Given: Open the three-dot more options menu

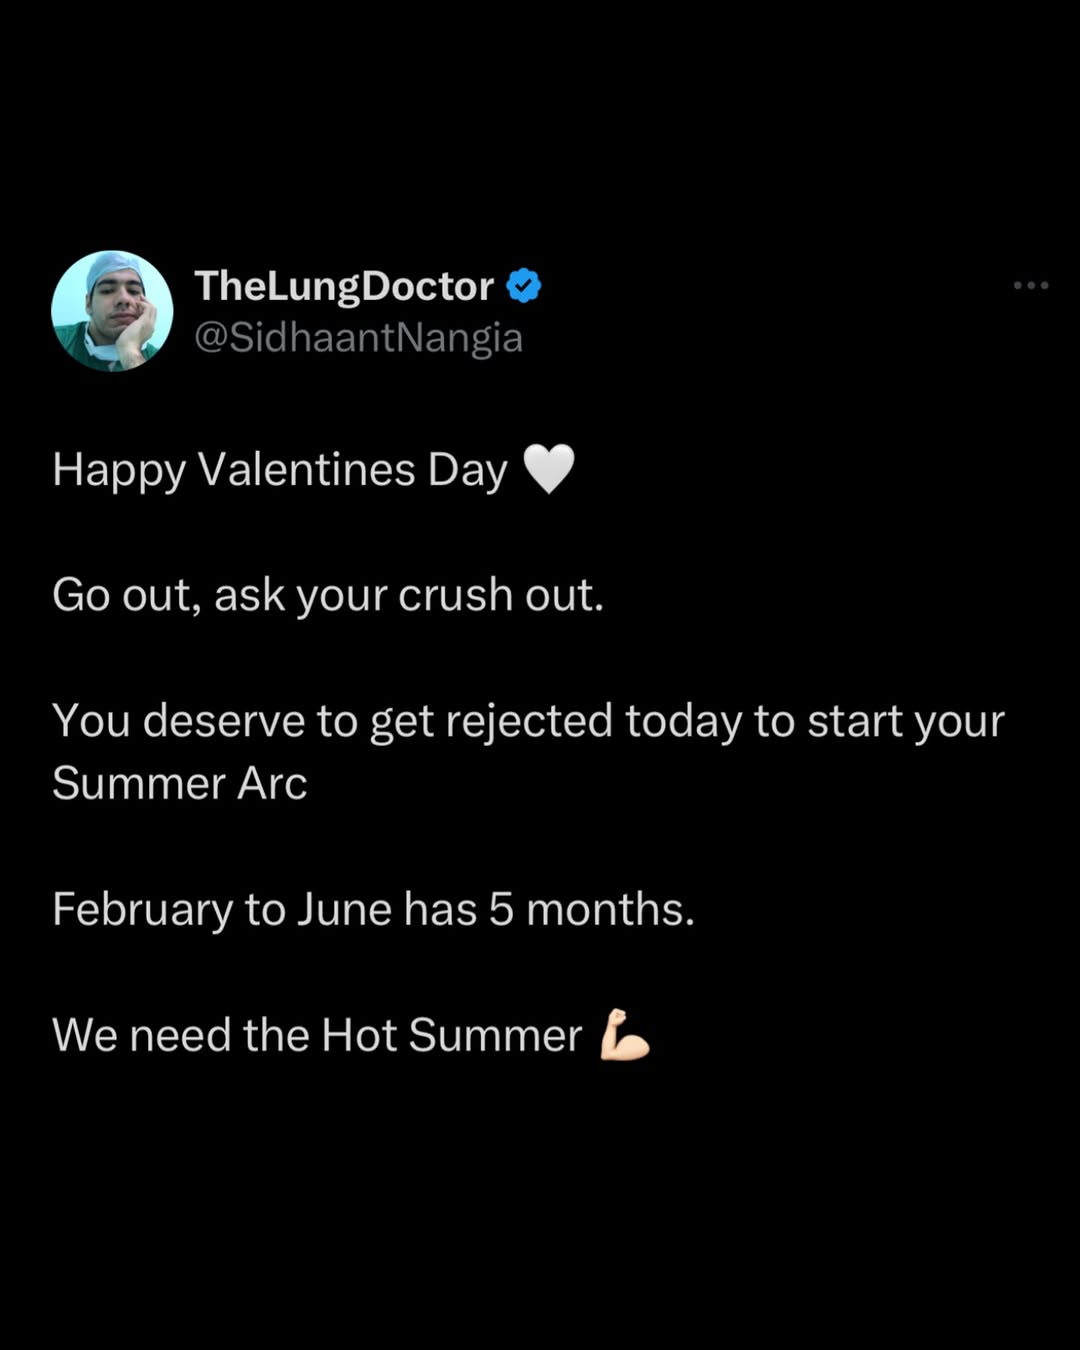Looking at the screenshot, I should tap(1030, 286).
